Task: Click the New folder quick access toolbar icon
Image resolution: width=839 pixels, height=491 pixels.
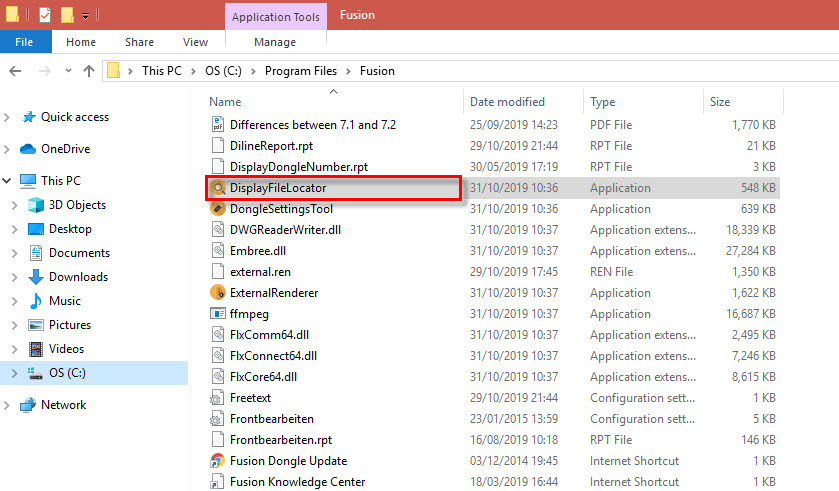Action: [x=67, y=15]
